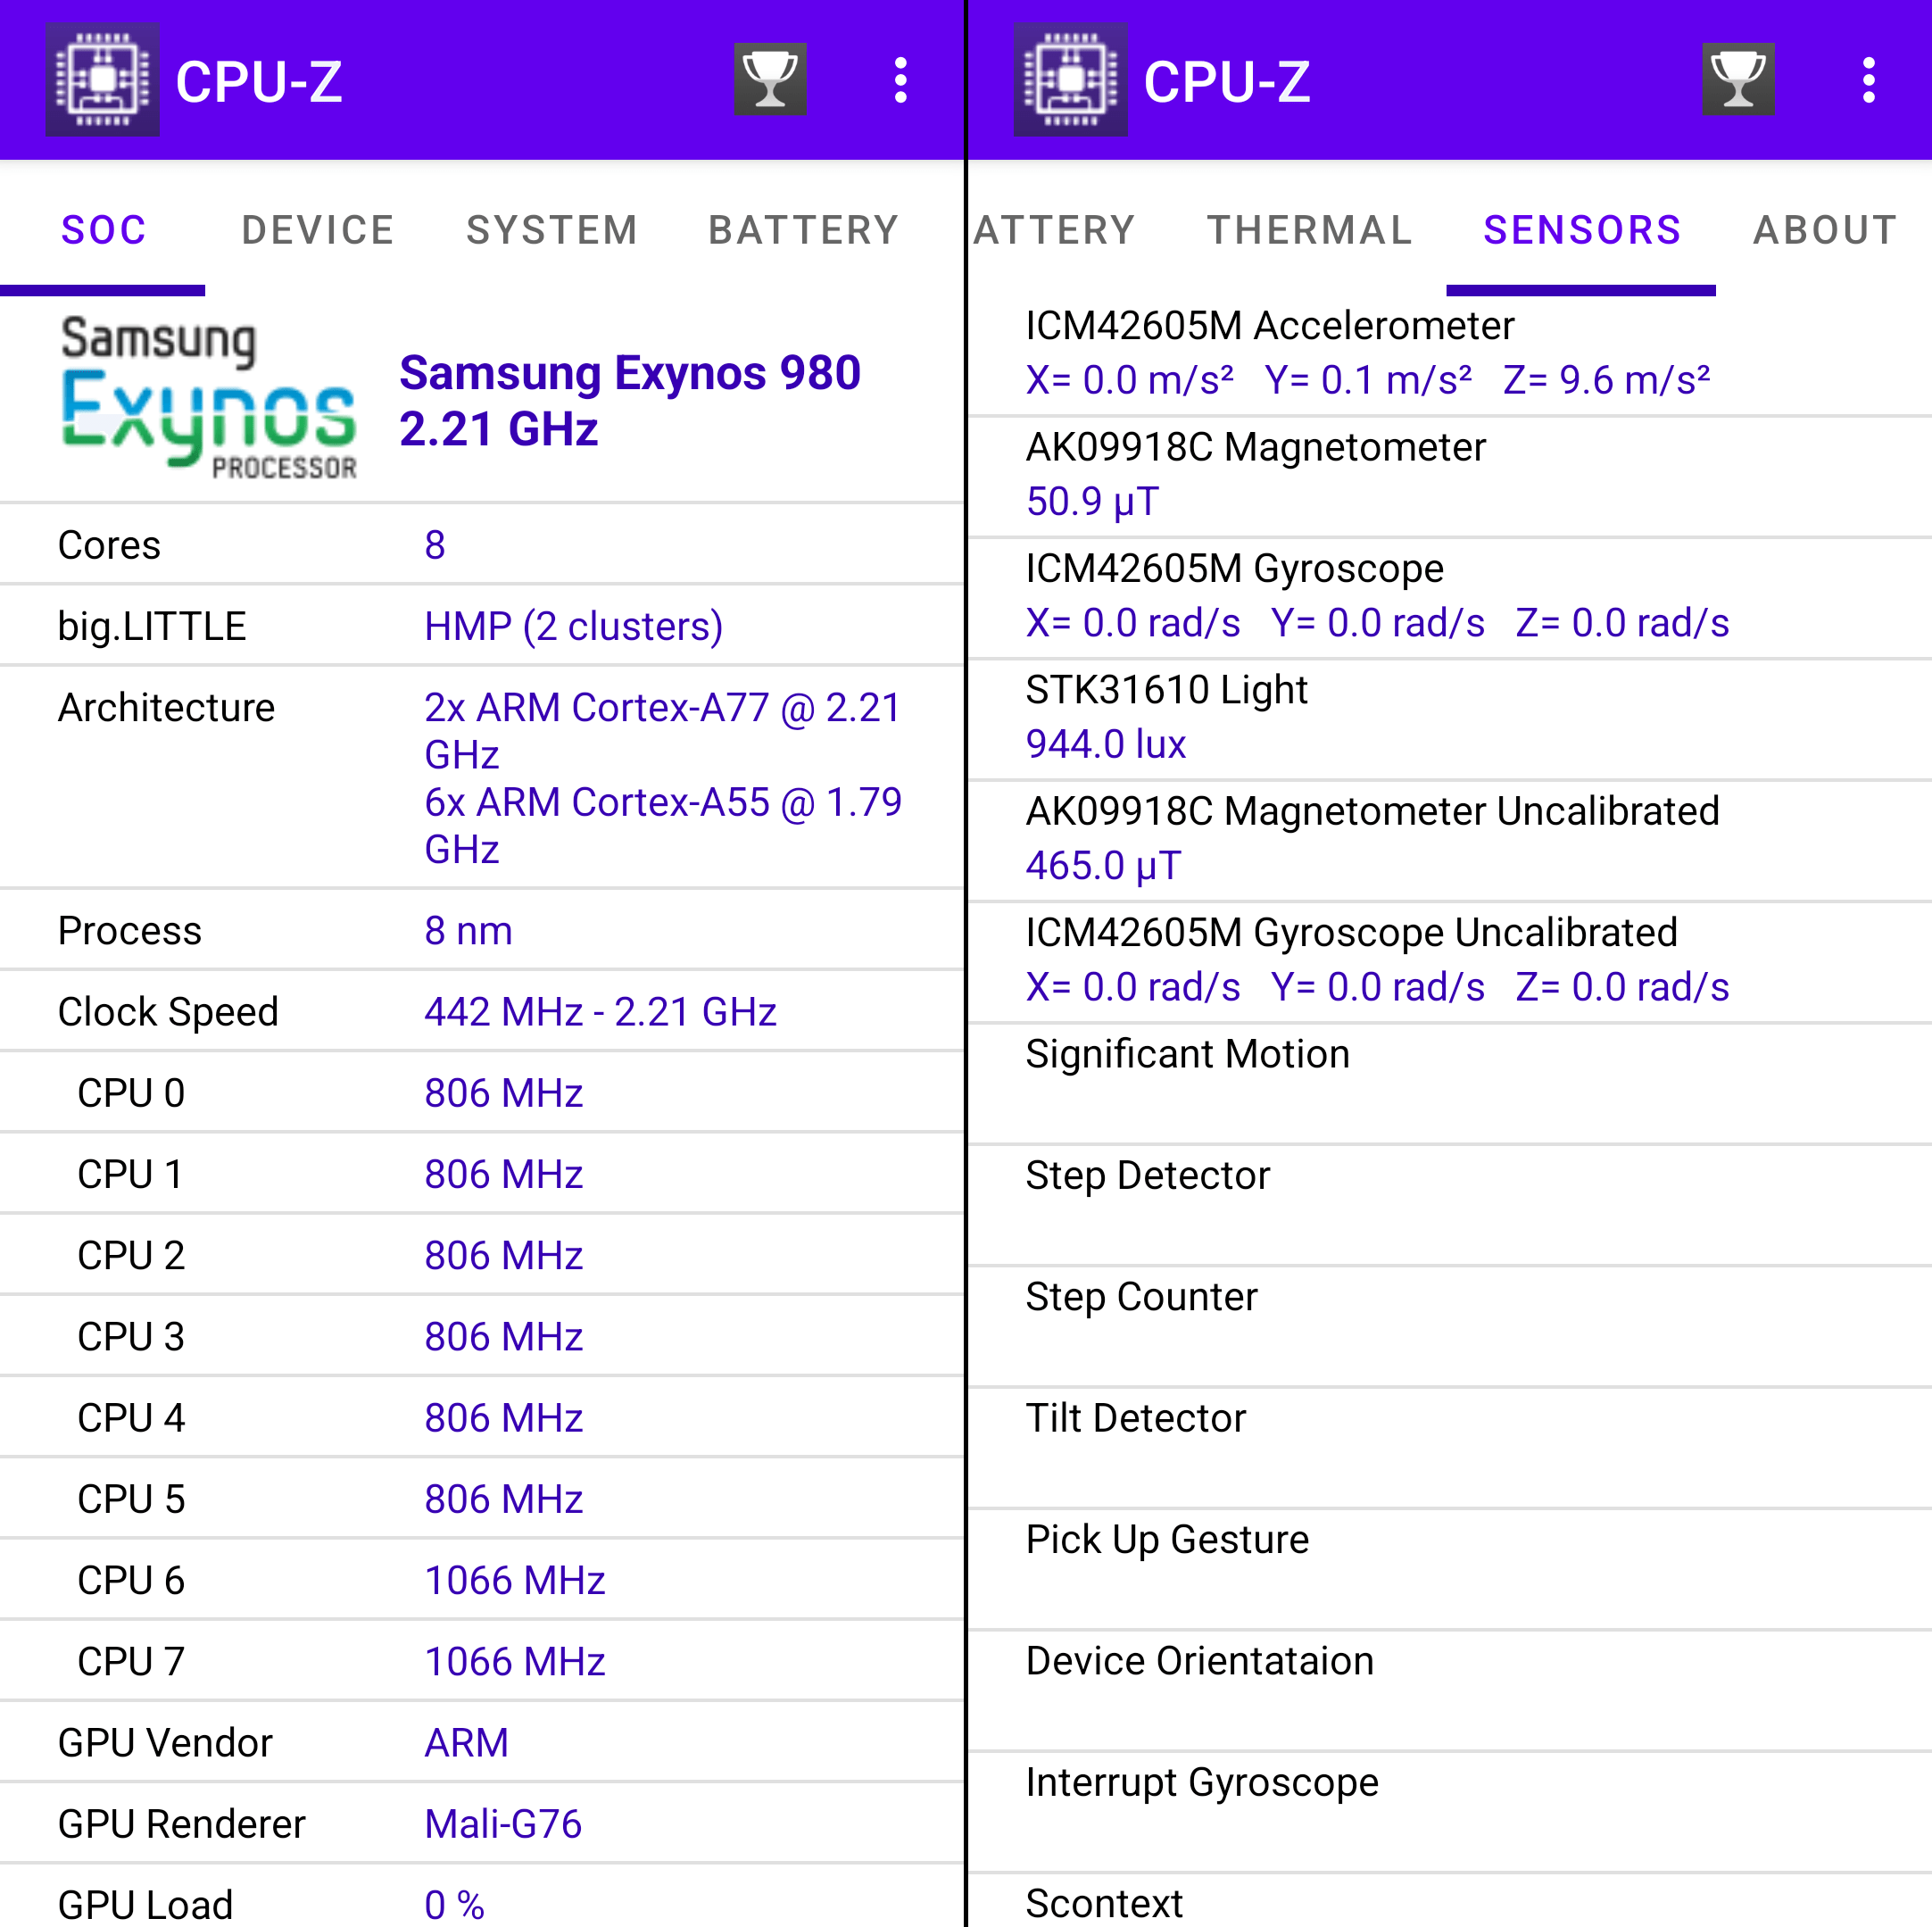Open the left three-dot overflow menu

[x=900, y=80]
